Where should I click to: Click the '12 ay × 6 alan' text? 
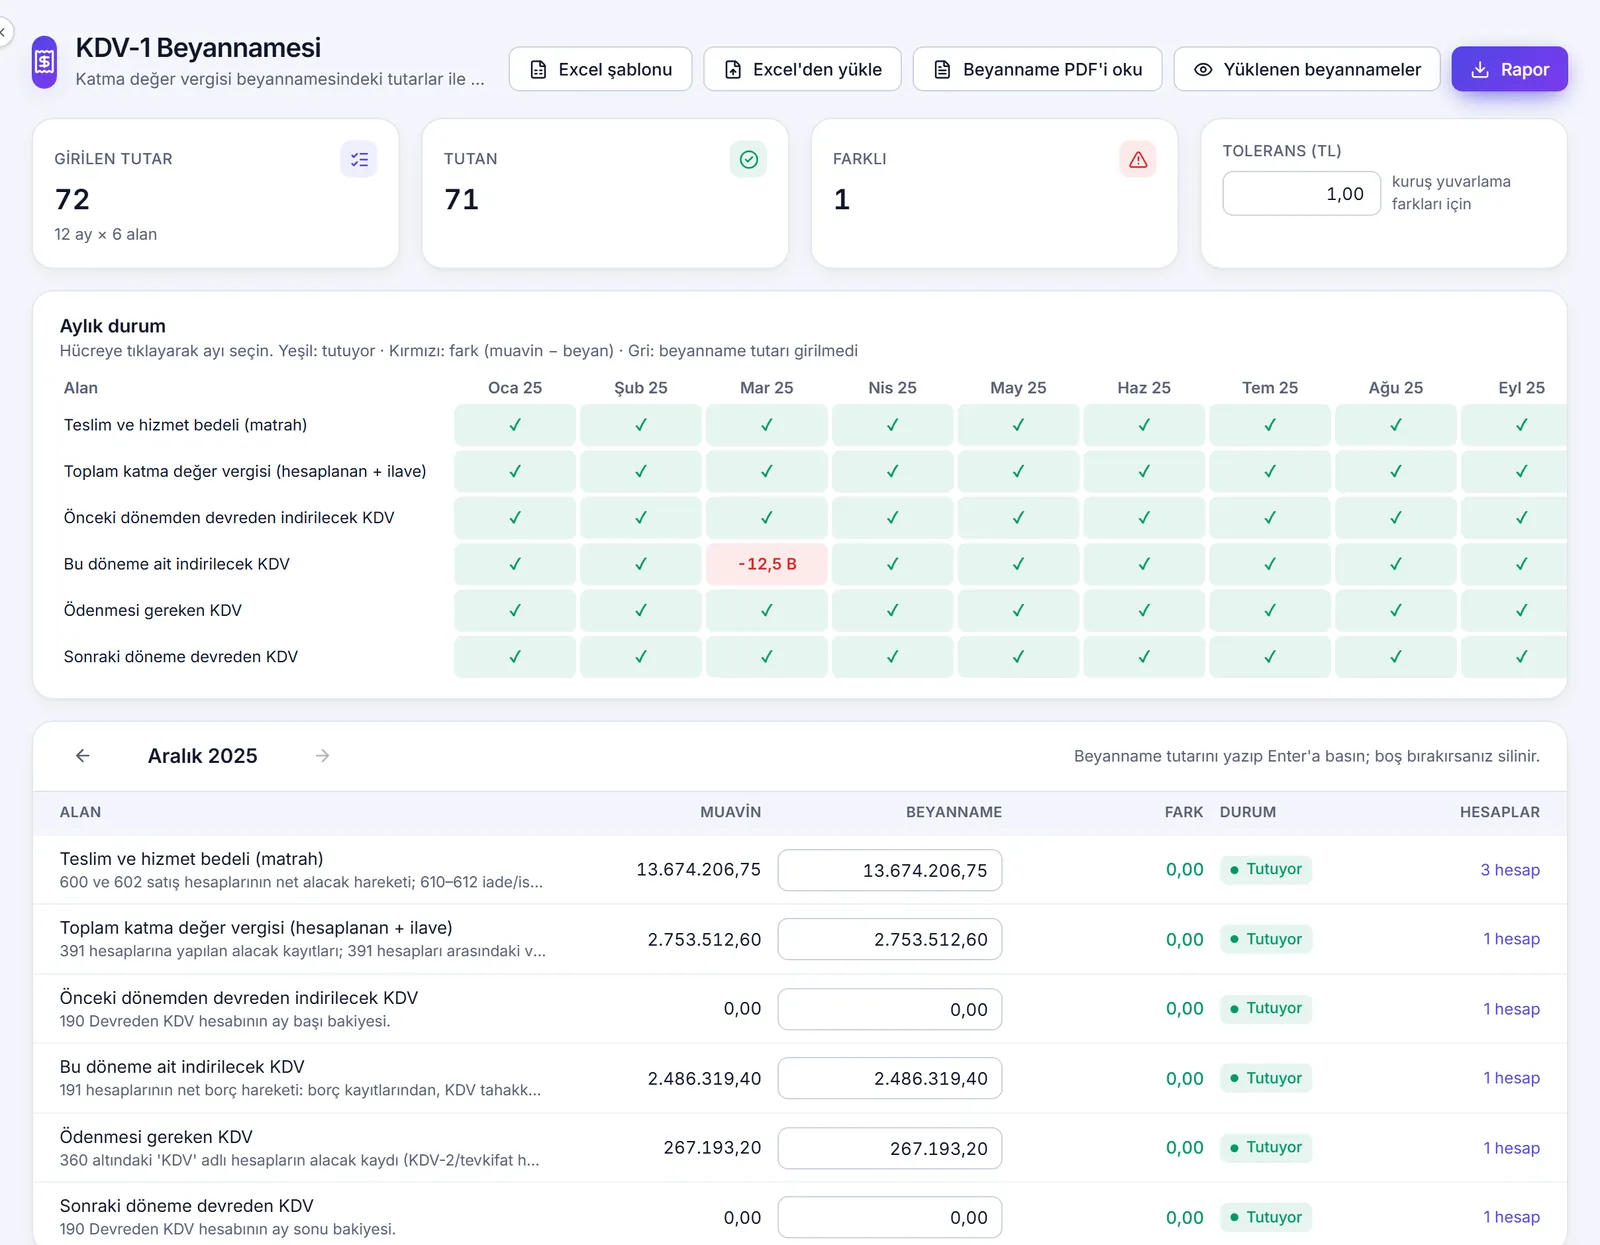coord(106,234)
